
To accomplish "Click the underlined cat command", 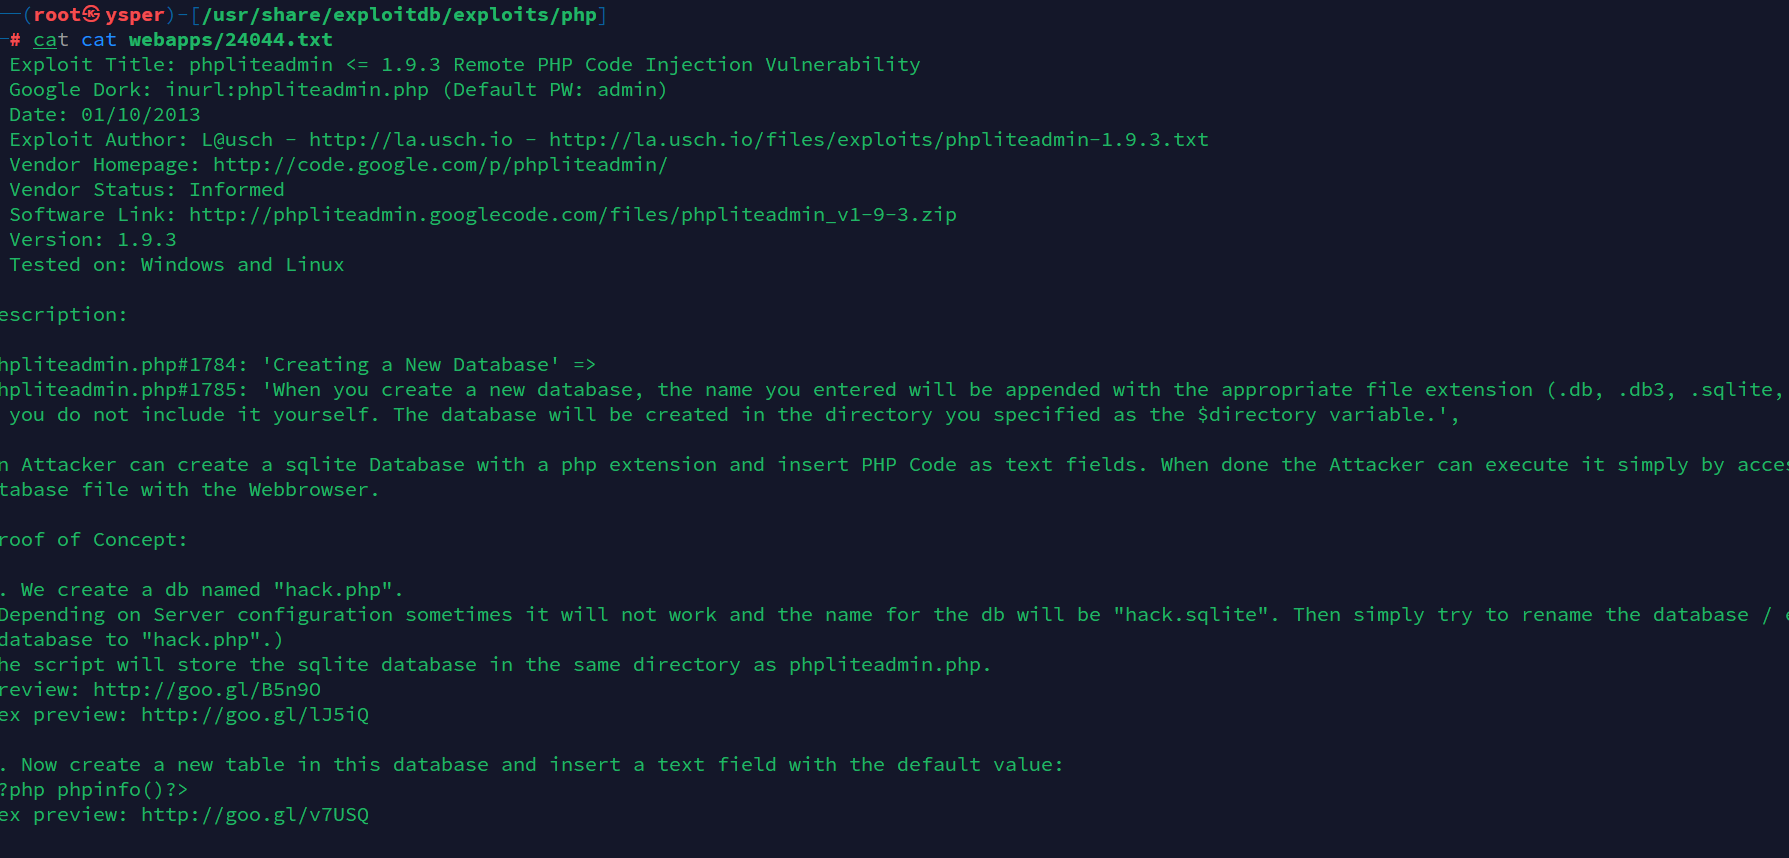I will coord(51,40).
